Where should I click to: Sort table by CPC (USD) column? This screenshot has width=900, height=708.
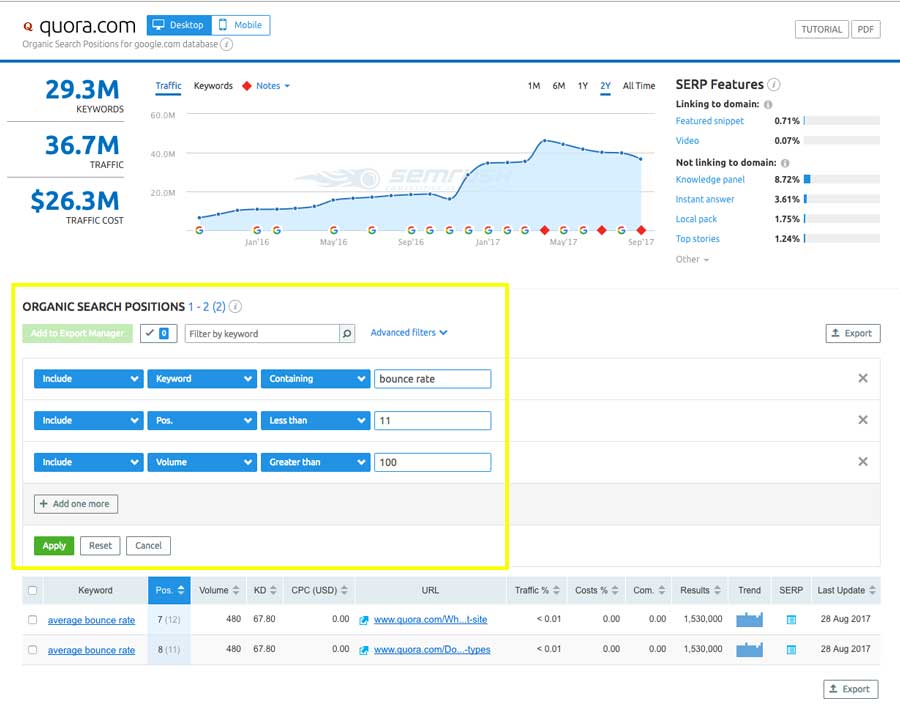click(319, 590)
